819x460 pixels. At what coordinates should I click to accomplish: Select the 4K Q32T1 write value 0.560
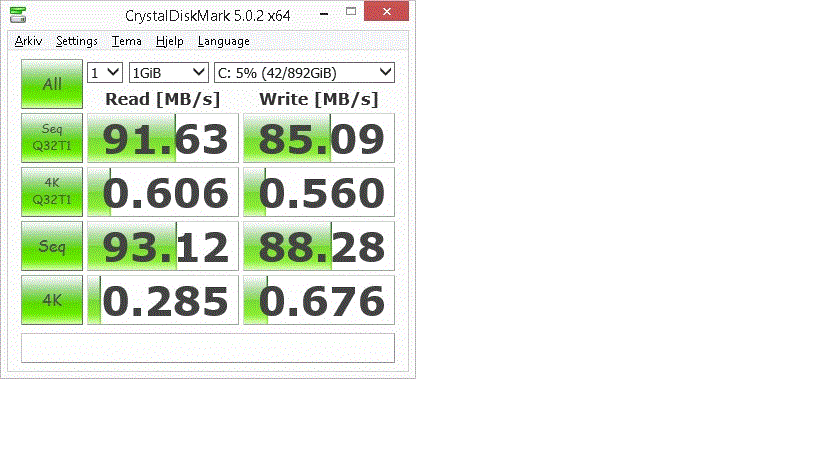[x=319, y=192]
